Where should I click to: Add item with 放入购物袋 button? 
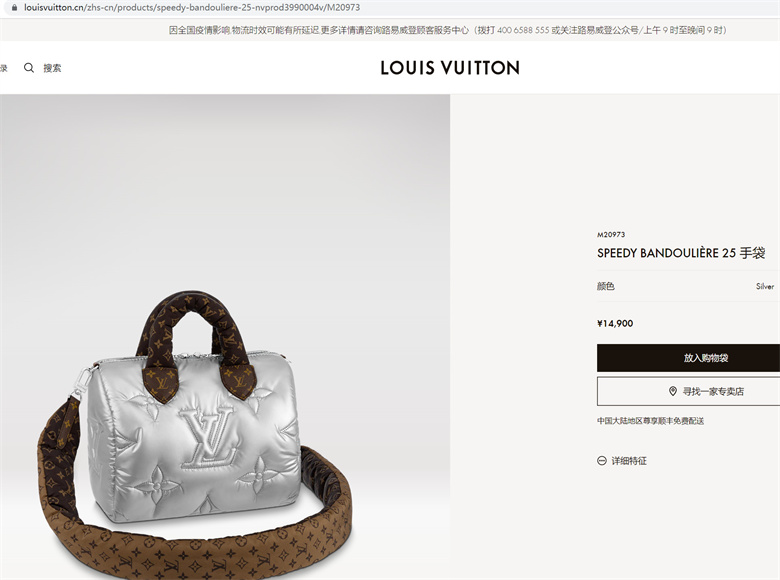coord(688,358)
